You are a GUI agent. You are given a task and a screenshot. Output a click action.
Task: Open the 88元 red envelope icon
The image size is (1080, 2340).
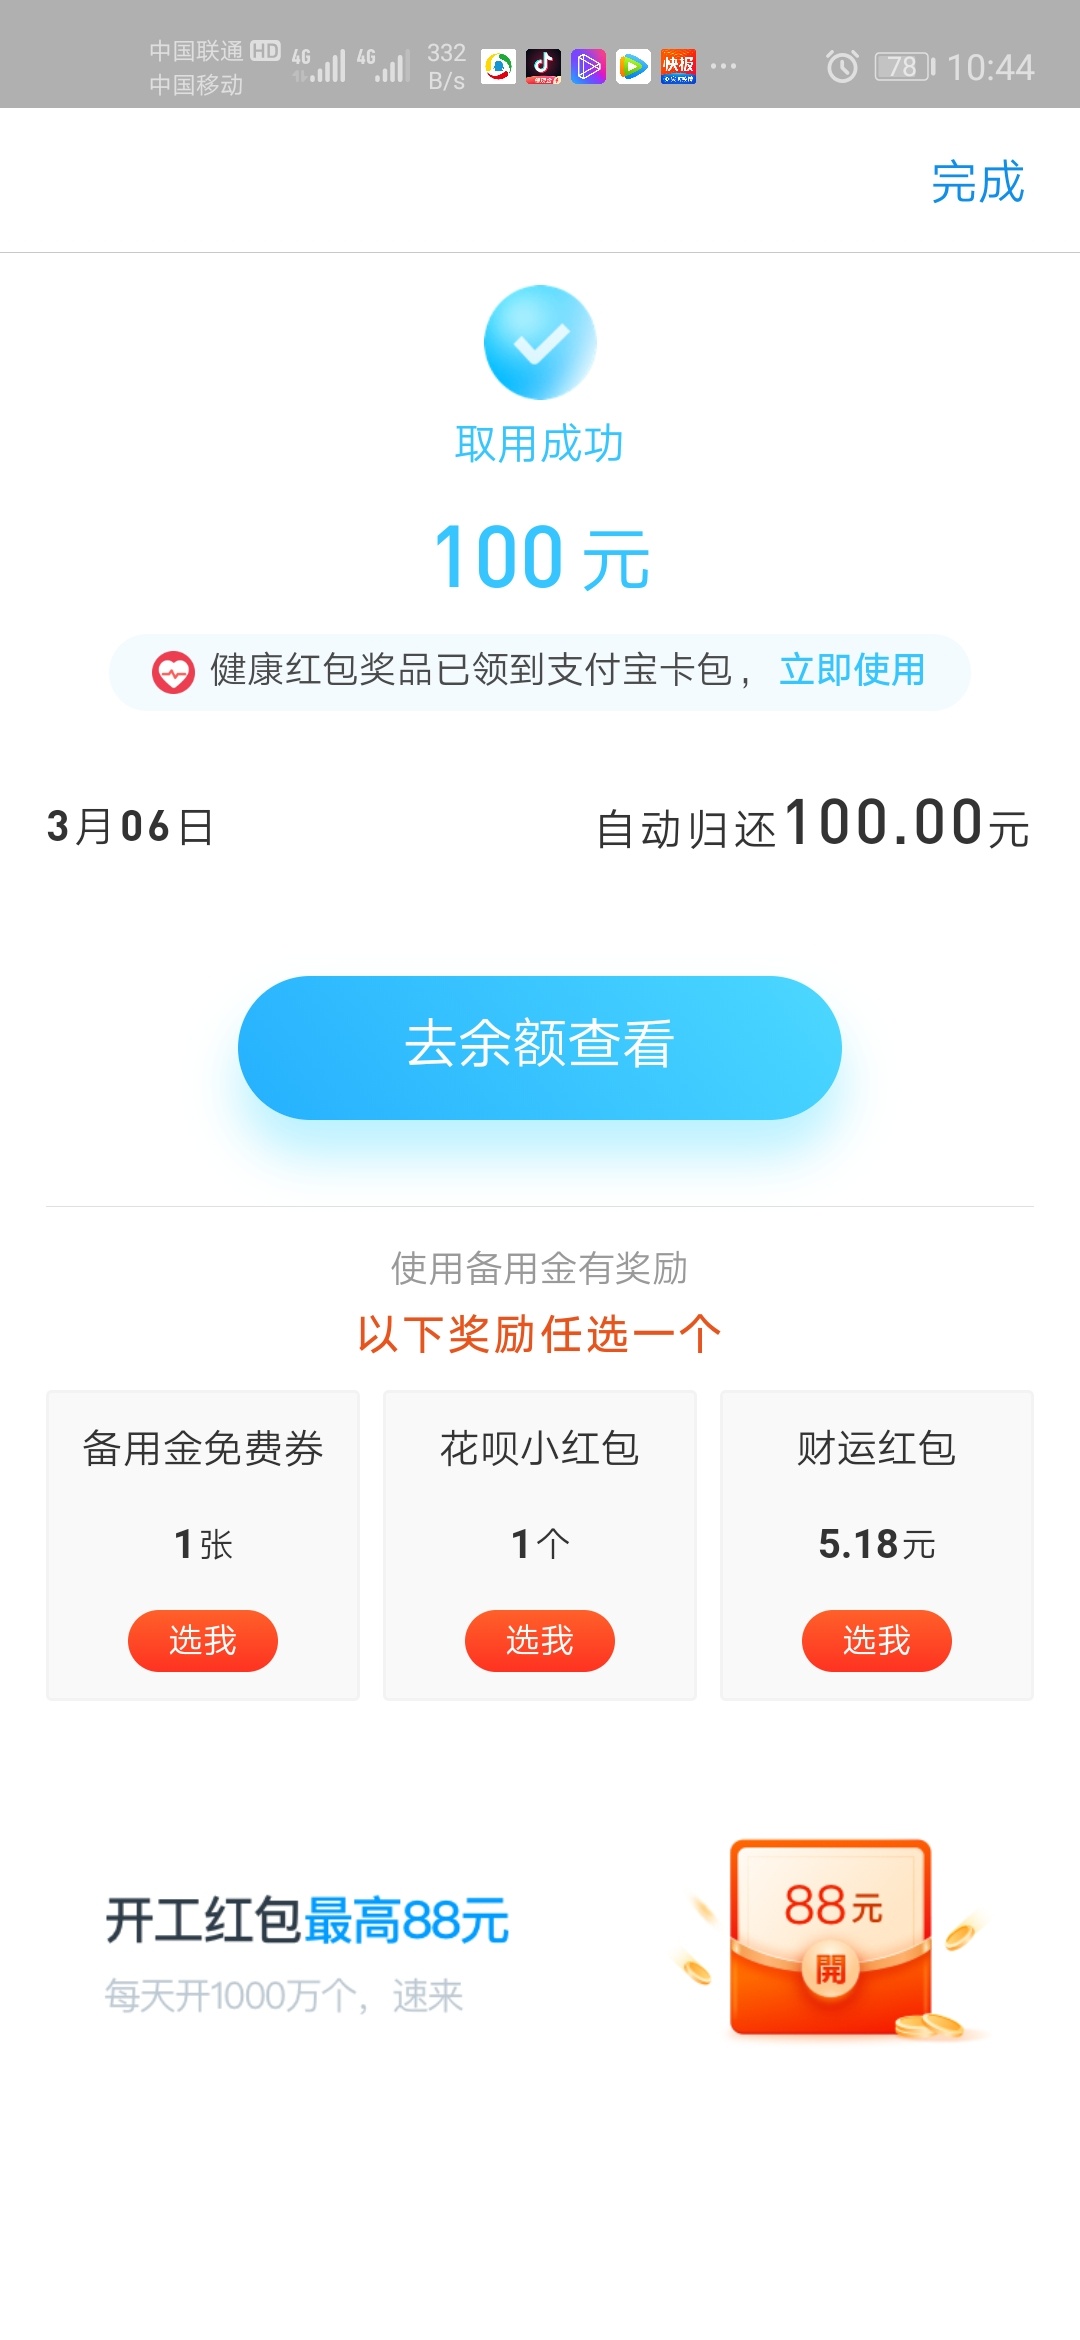(832, 1939)
